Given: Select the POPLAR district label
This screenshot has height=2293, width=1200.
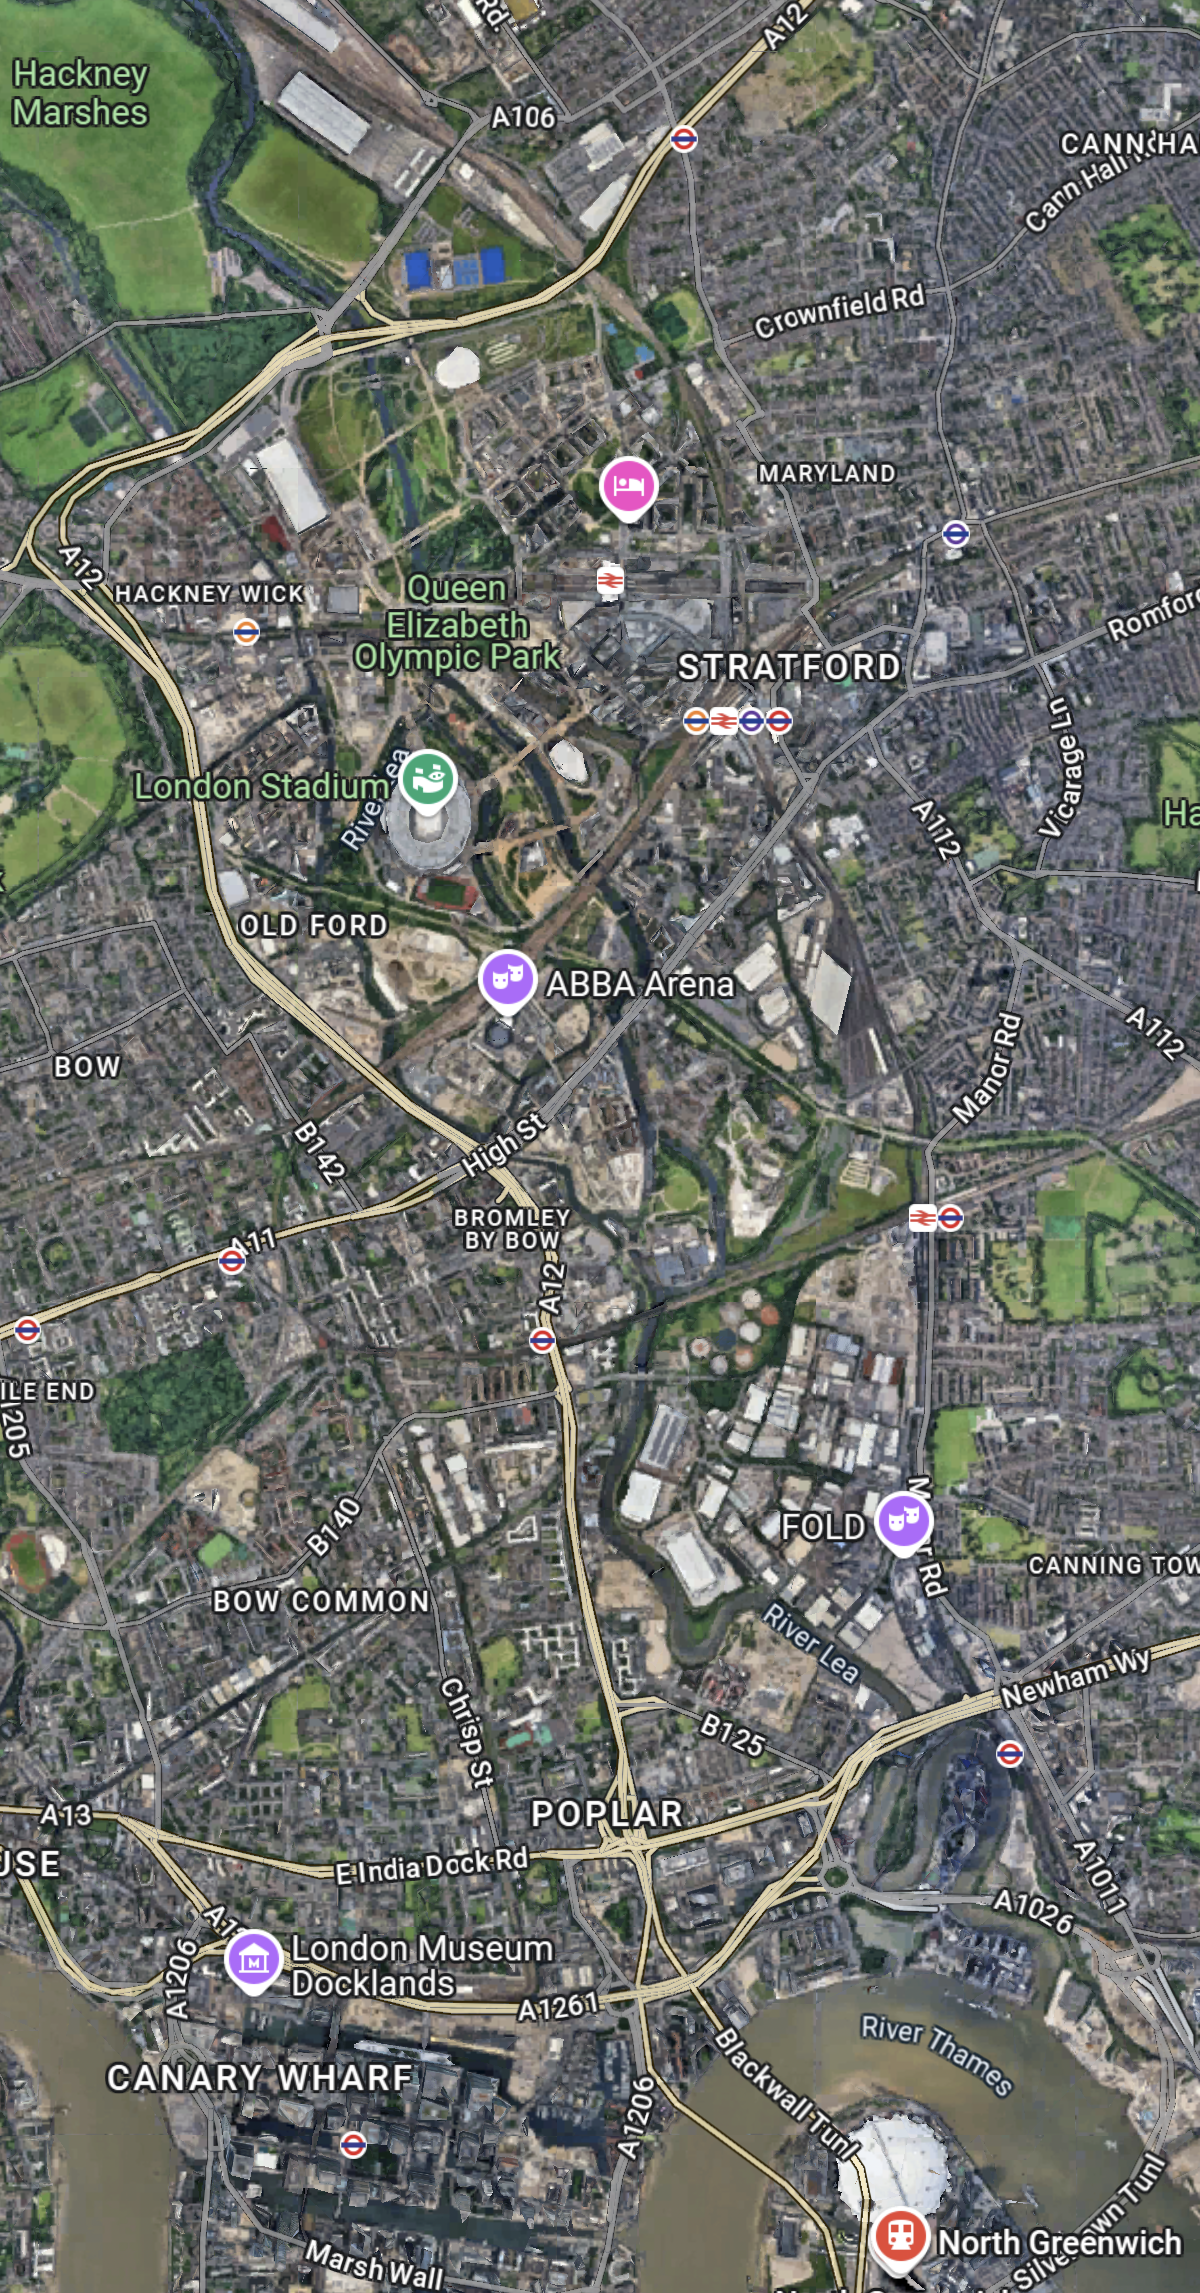Looking at the screenshot, I should [x=607, y=1814].
